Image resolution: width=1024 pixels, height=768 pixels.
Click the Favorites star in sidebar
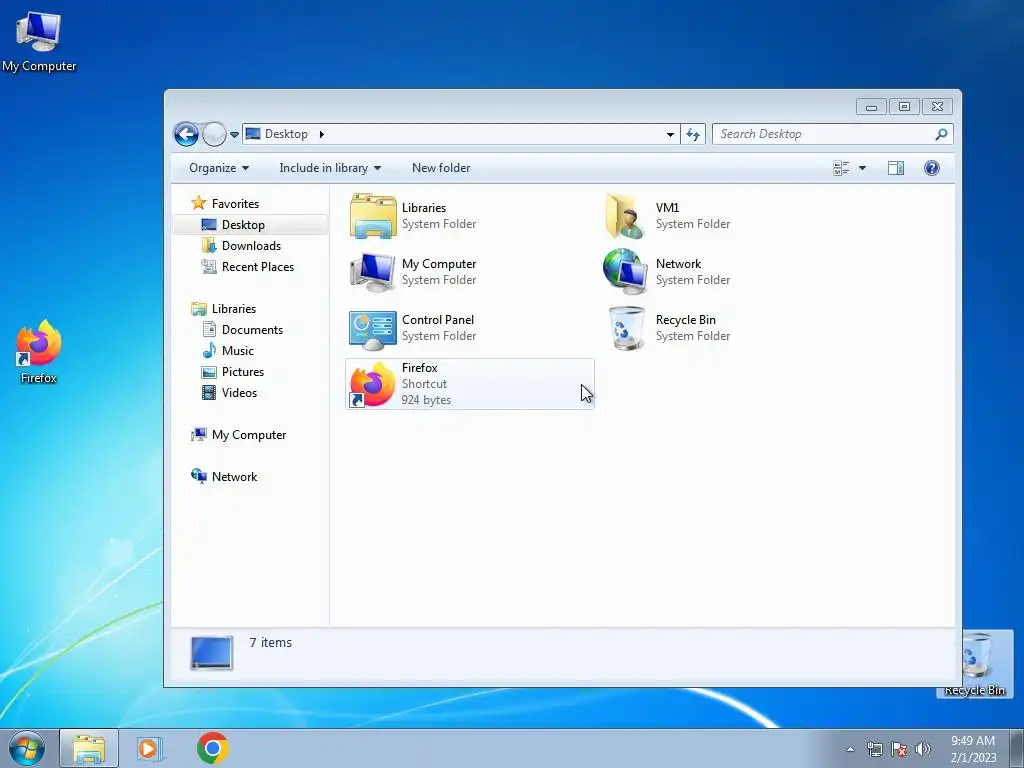[x=199, y=203]
